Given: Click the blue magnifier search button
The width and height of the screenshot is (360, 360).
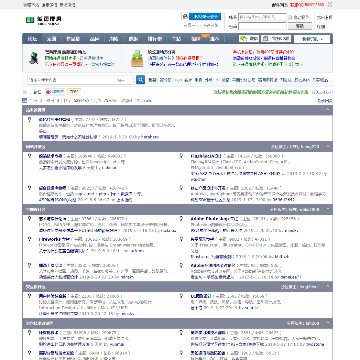Looking at the screenshot, I should point(140,80).
